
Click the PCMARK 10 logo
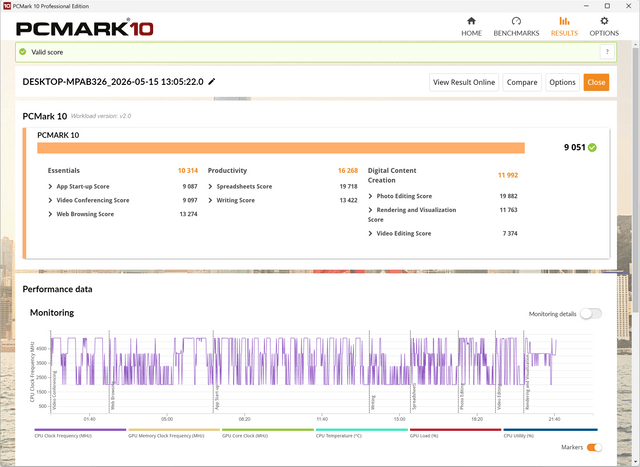84,28
